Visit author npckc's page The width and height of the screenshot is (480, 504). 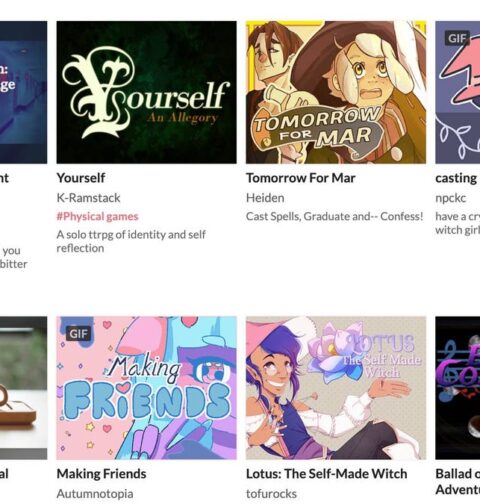point(450,198)
